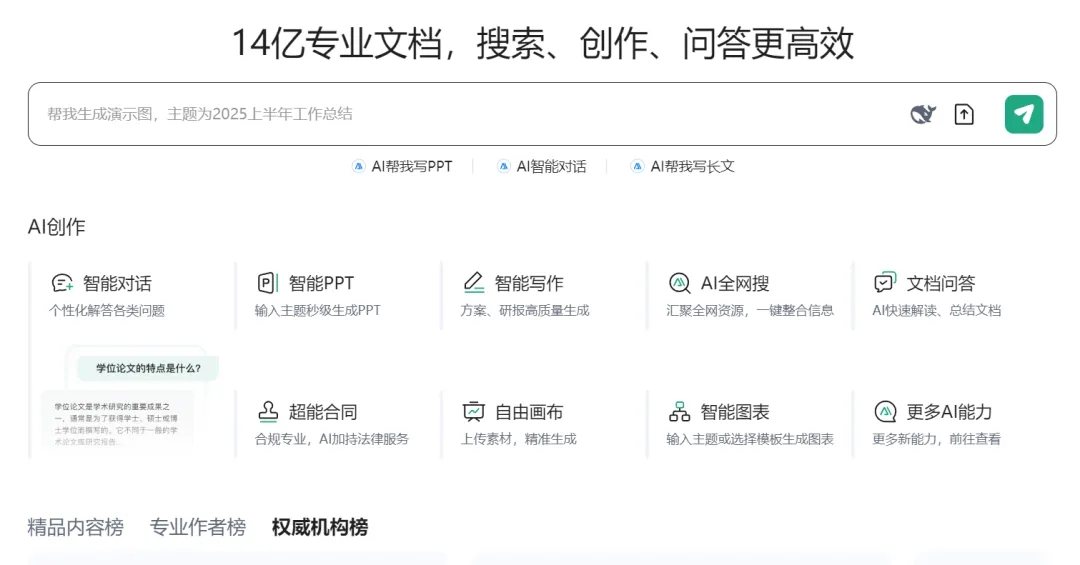Click the 超能合同 stamp icon
Viewport: 1080px width, 565px height.
(x=268, y=411)
